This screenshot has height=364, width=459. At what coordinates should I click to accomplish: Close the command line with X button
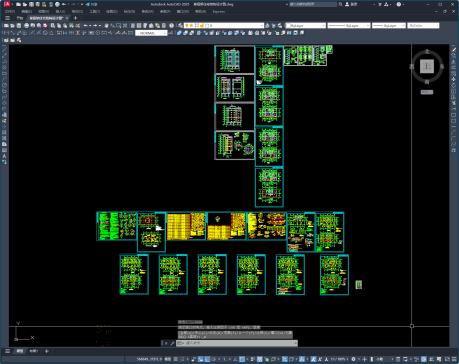(x=166, y=343)
